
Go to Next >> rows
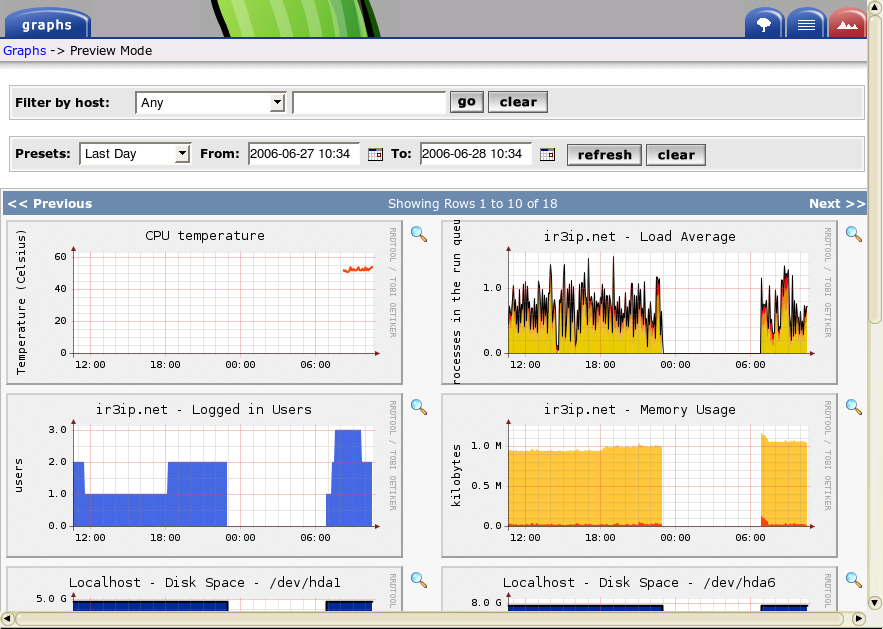(x=837, y=204)
